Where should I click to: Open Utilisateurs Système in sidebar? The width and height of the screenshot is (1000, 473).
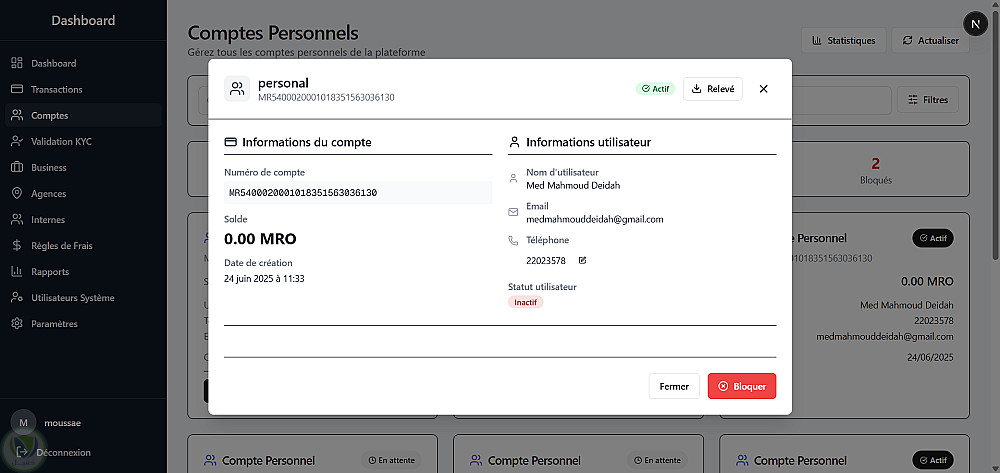click(x=72, y=297)
